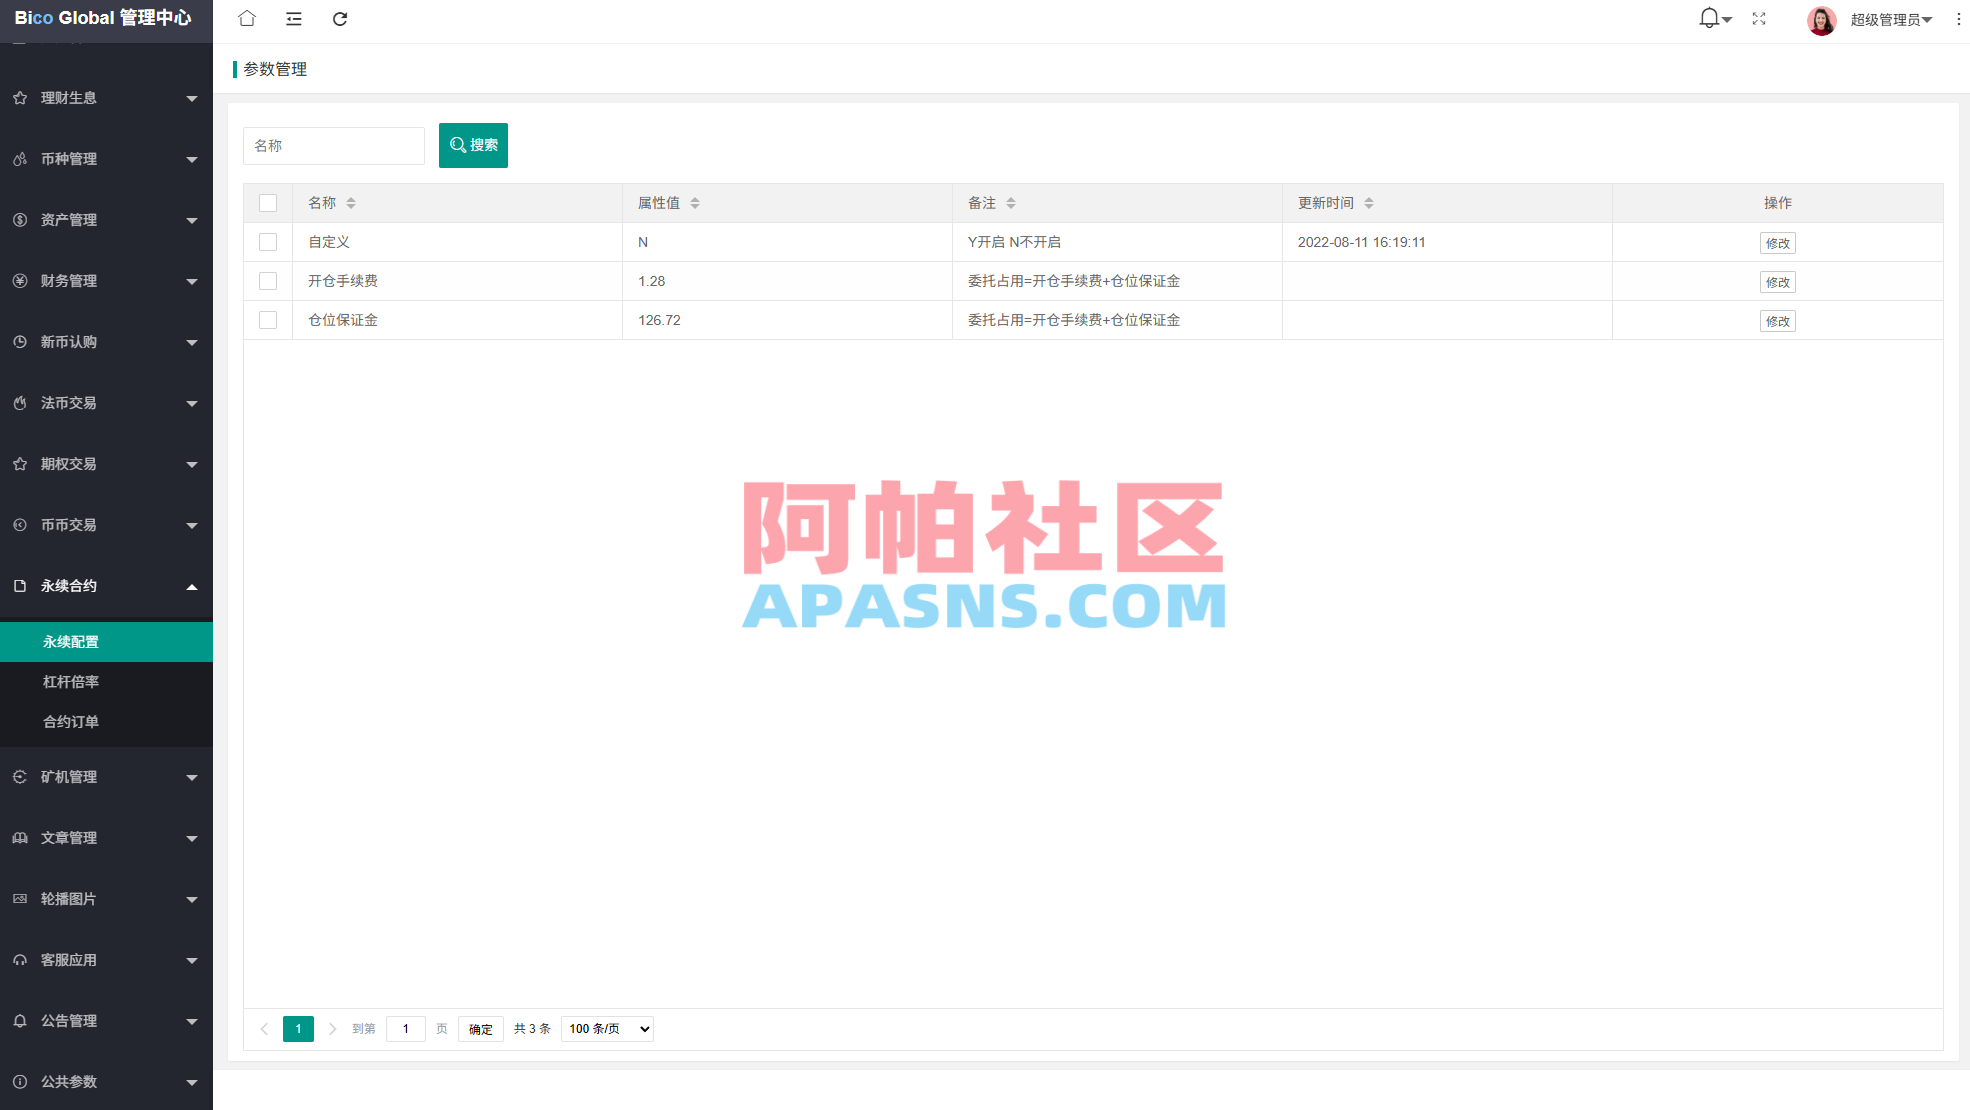Check the checkbox for 开仓手续费 row
Image resolution: width=1970 pixels, height=1110 pixels.
(x=268, y=281)
